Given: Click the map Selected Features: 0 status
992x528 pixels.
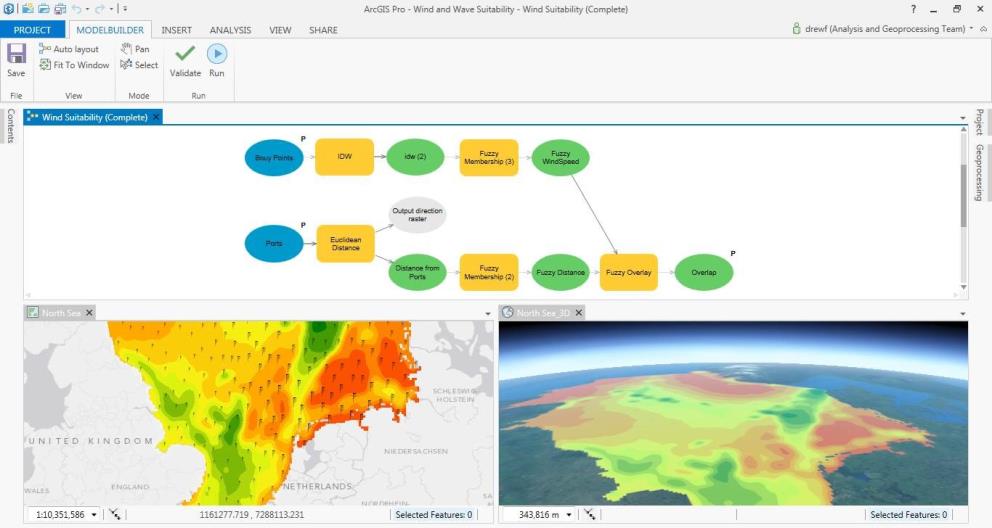Looking at the screenshot, I should [x=434, y=515].
